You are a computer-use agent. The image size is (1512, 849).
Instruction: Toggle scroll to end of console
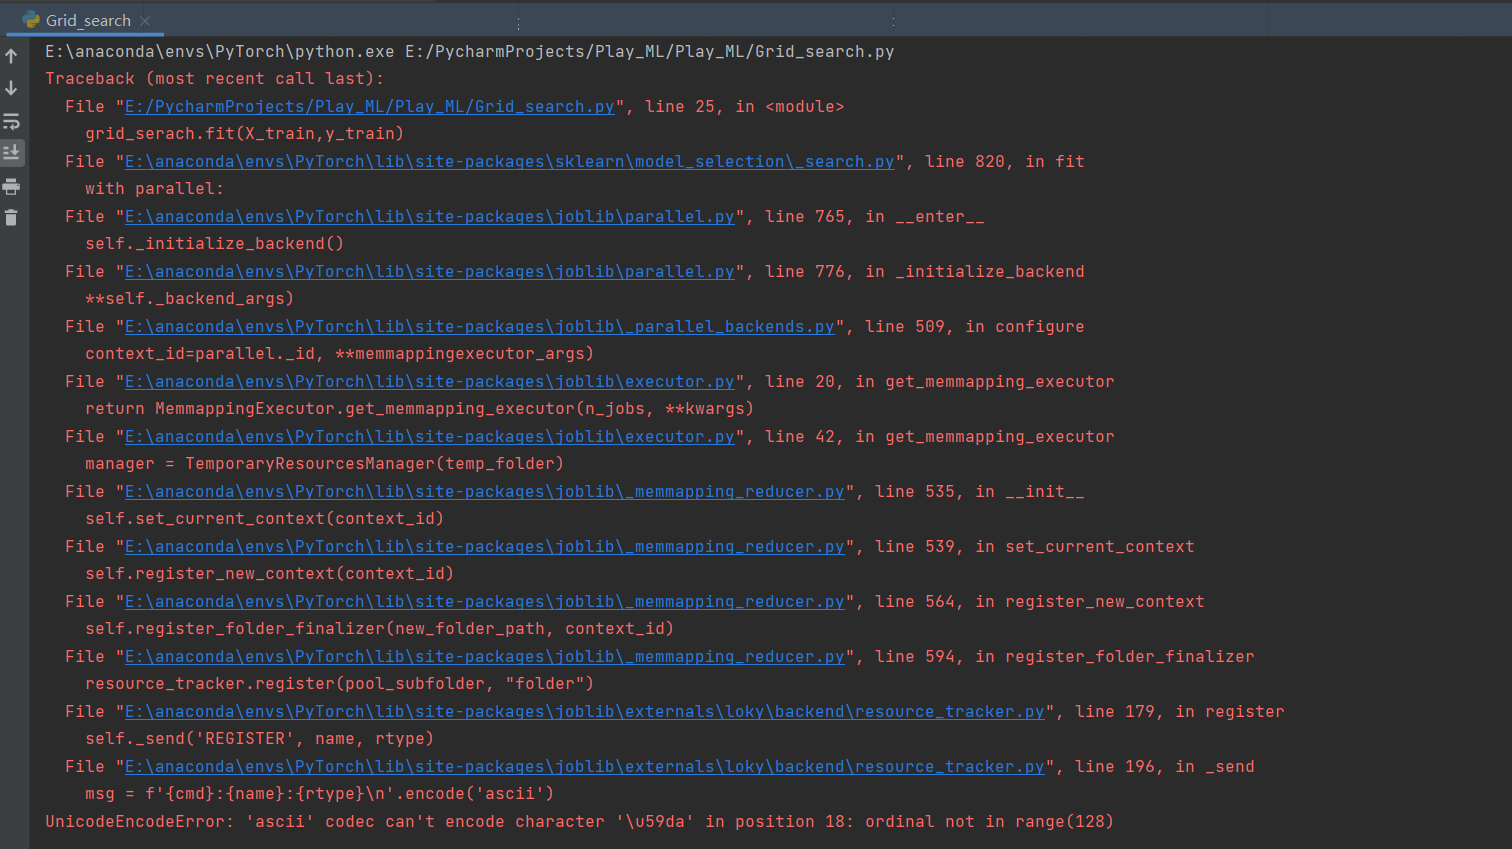[11, 152]
